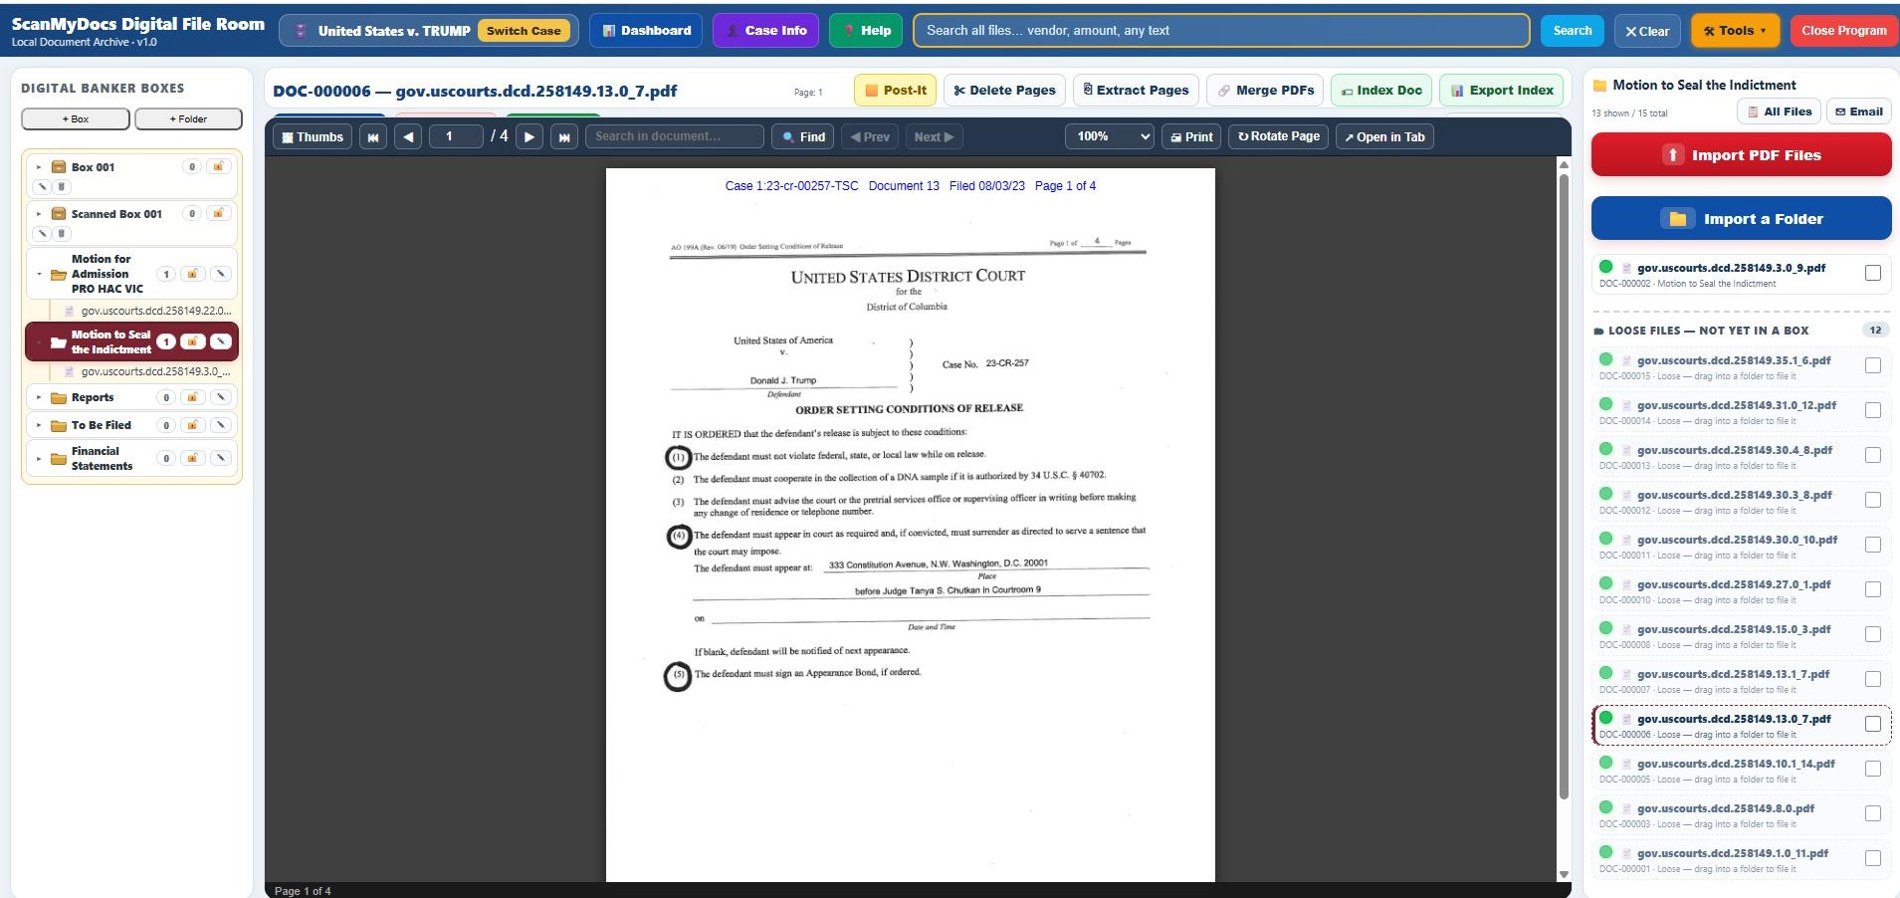
Task: Check the box for gov.uscourts.dcd.258149.35.1_6.pdf
Action: (x=1873, y=366)
